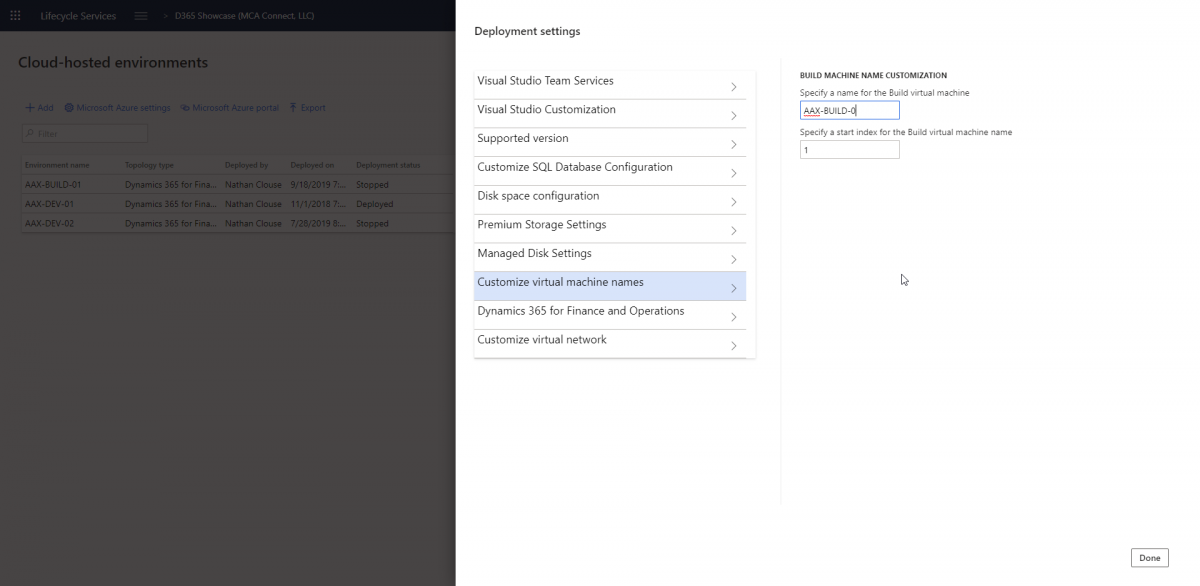Expand the Supported version chevron arrow
This screenshot has height=586, width=1200.
pyautogui.click(x=733, y=145)
